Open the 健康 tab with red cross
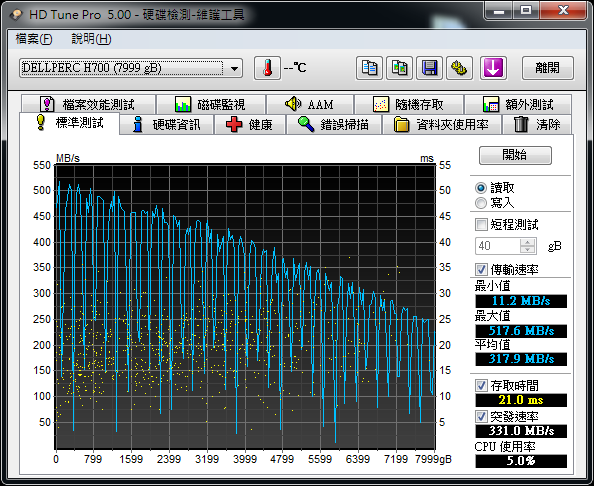 pos(250,125)
